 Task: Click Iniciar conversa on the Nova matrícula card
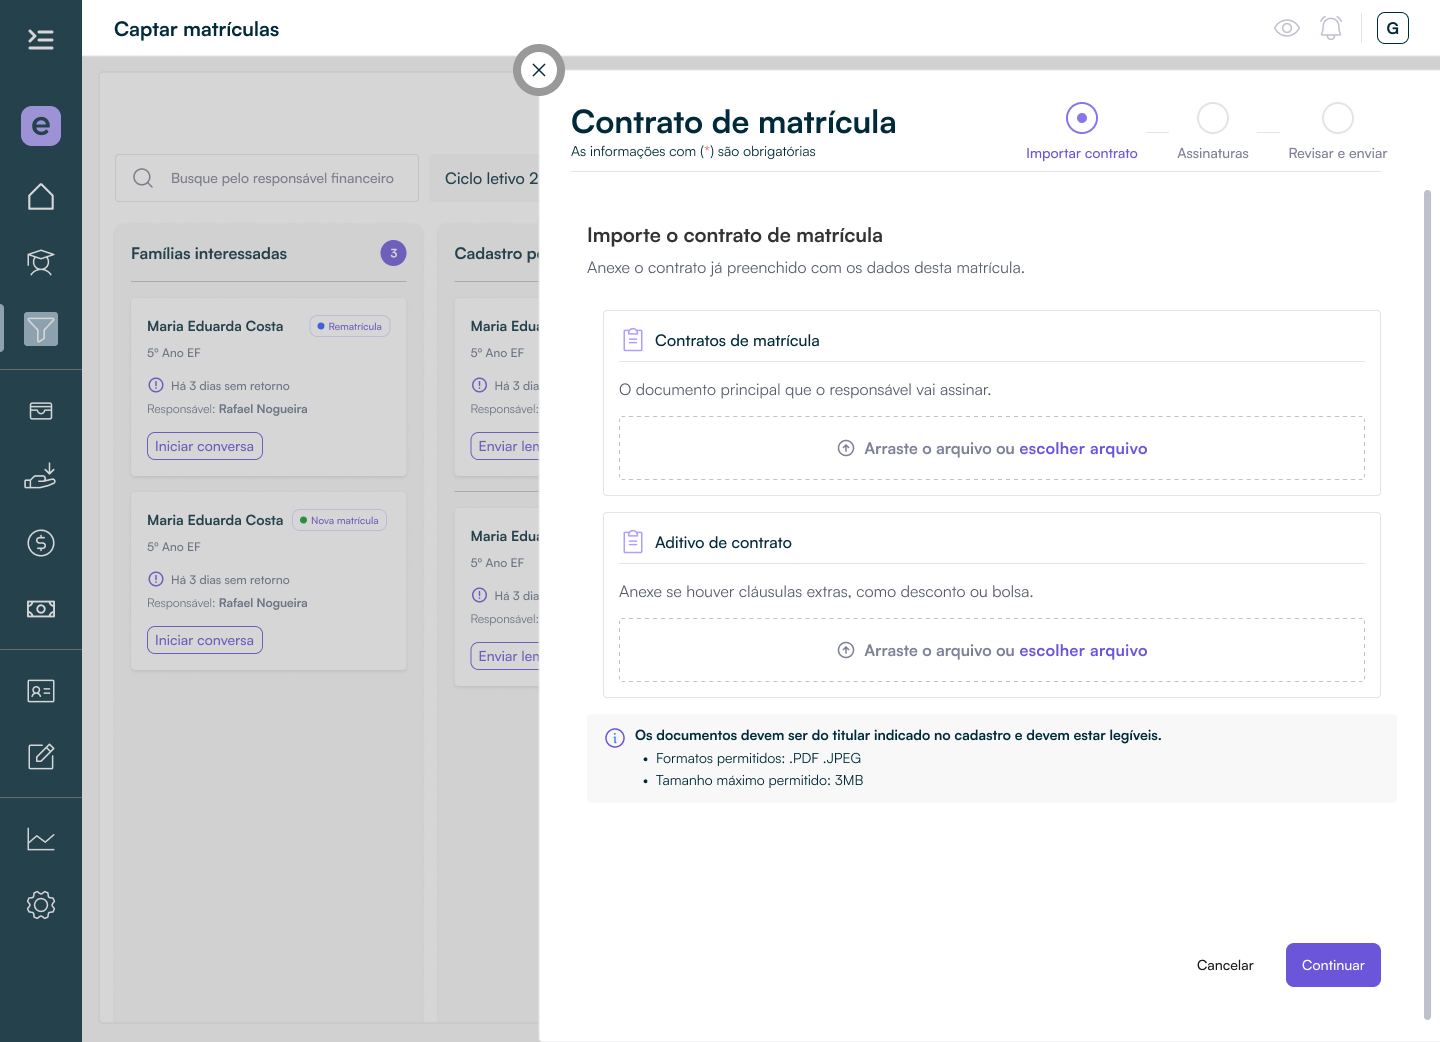(205, 640)
